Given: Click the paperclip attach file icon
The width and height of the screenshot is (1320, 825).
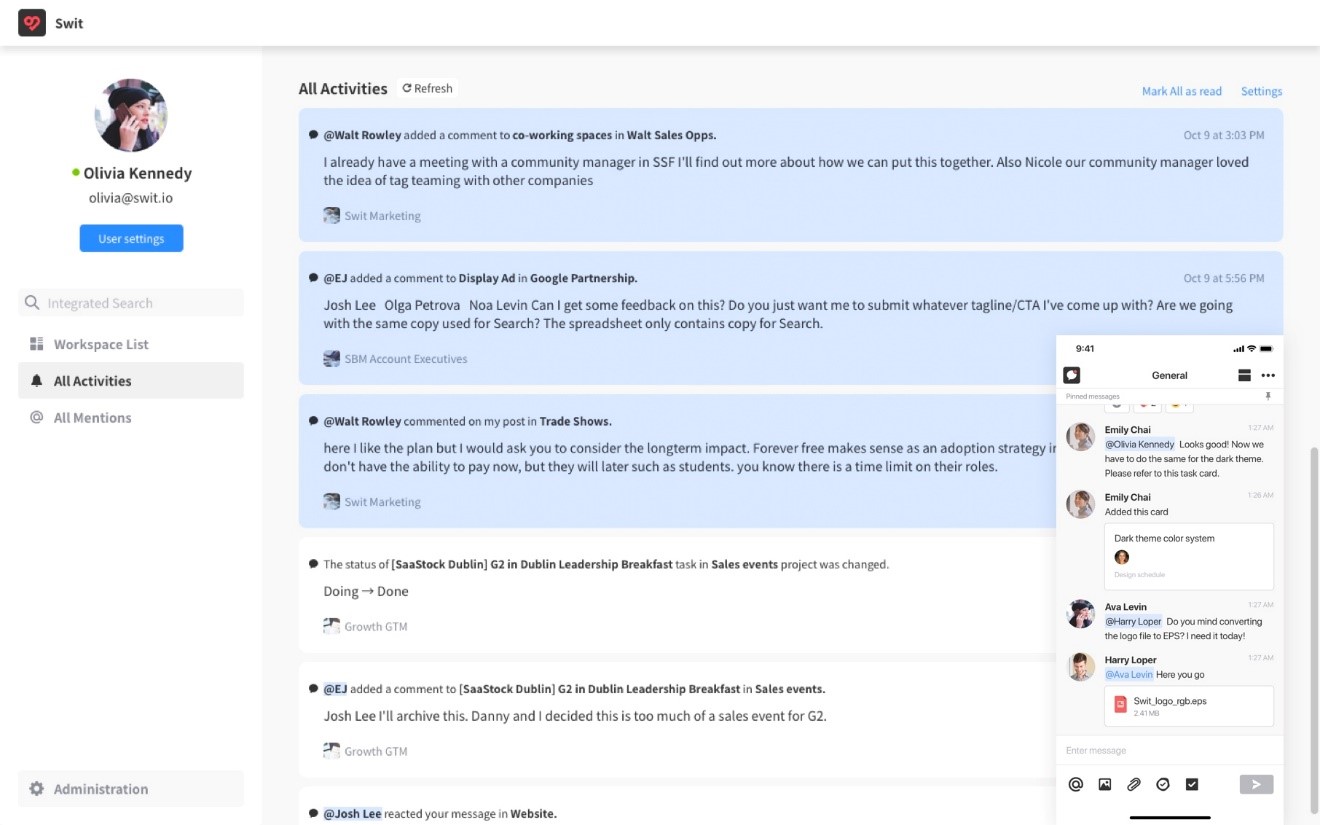Looking at the screenshot, I should tap(1134, 785).
